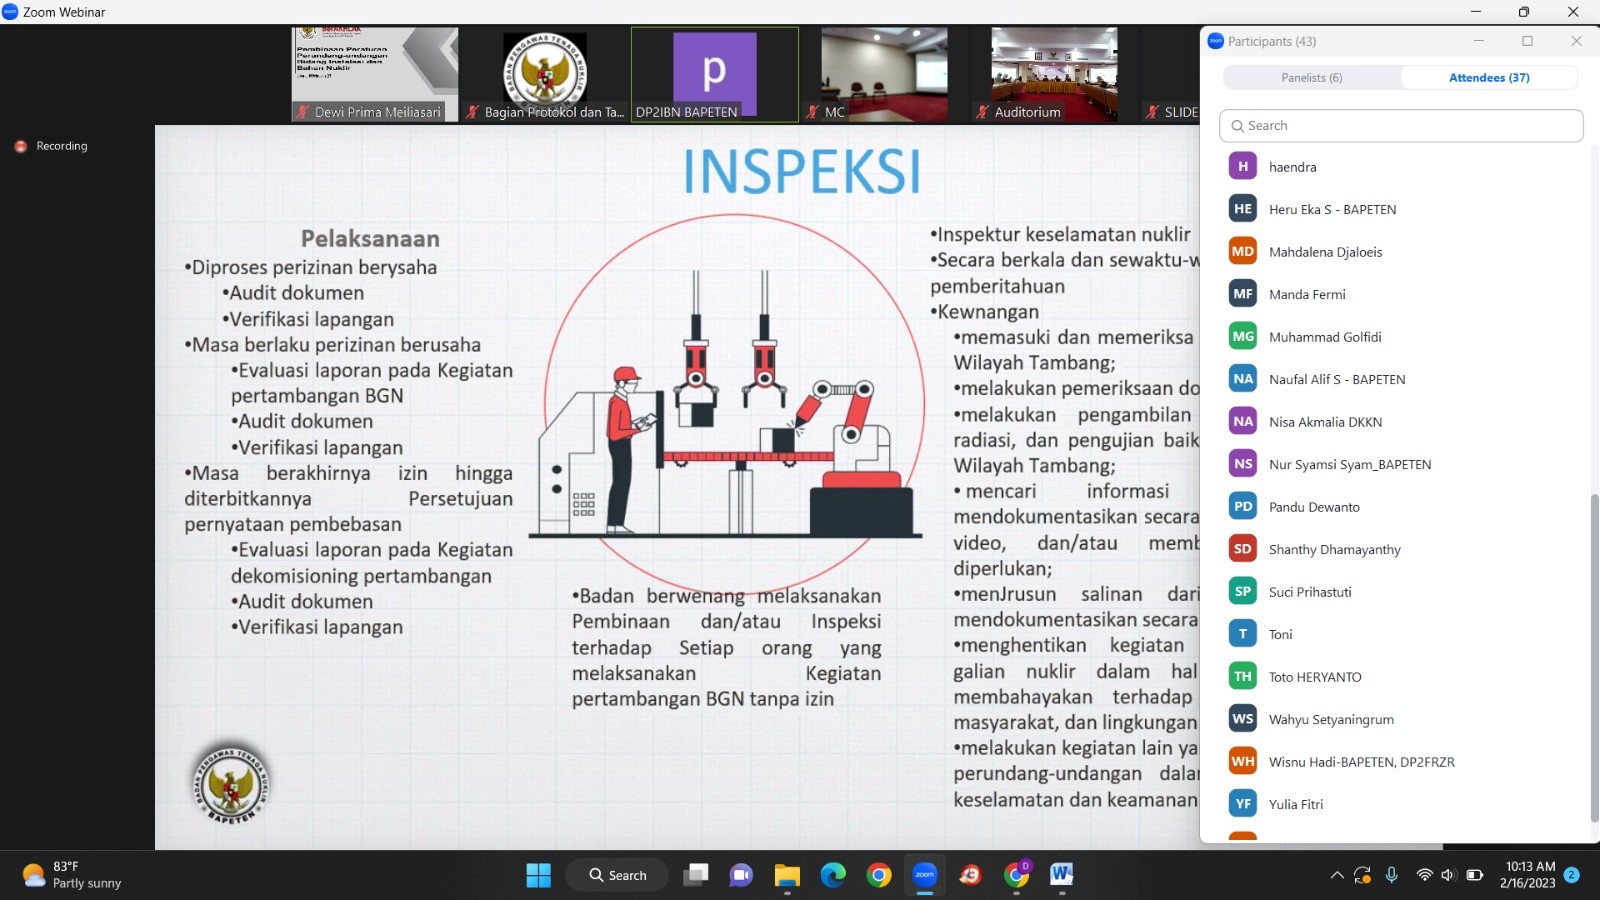Open File Explorer from the taskbar
1600x900 pixels.
click(x=787, y=875)
